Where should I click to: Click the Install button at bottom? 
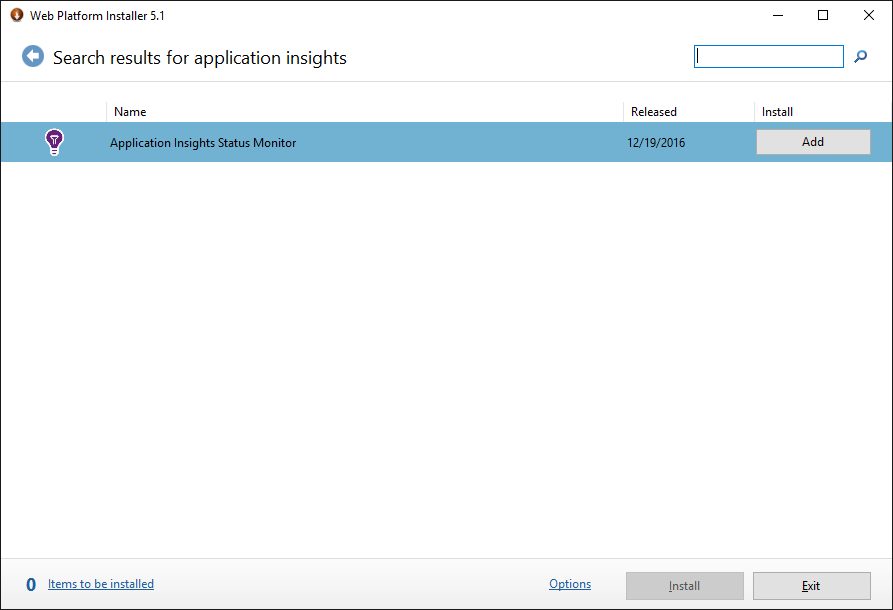tap(685, 586)
